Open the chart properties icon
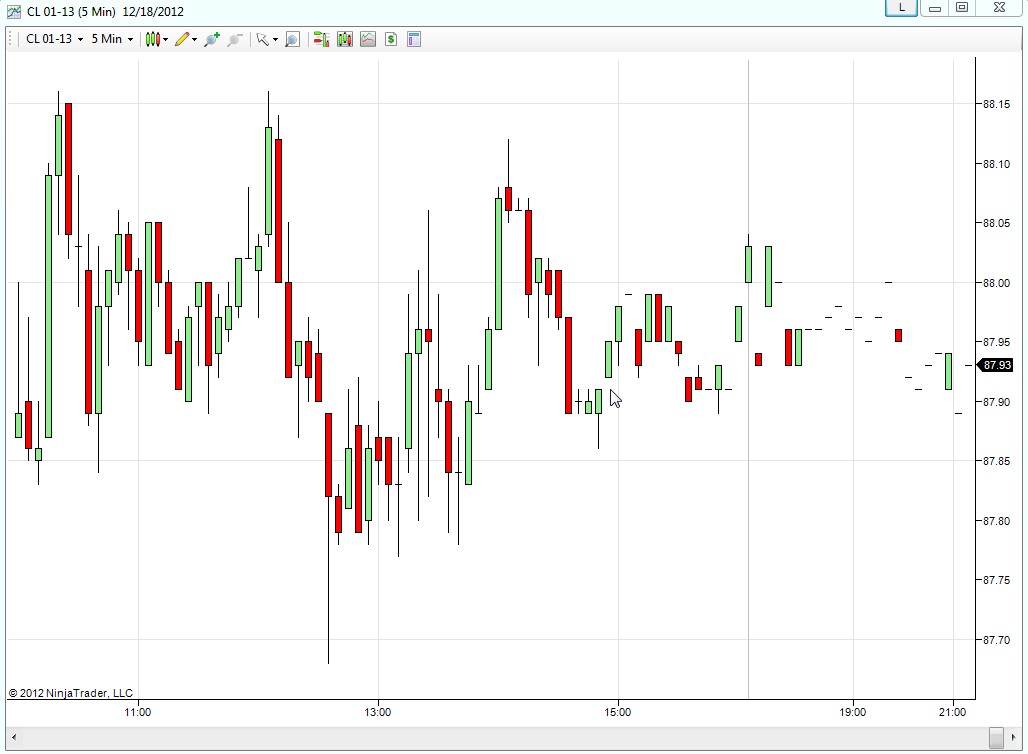 (414, 39)
